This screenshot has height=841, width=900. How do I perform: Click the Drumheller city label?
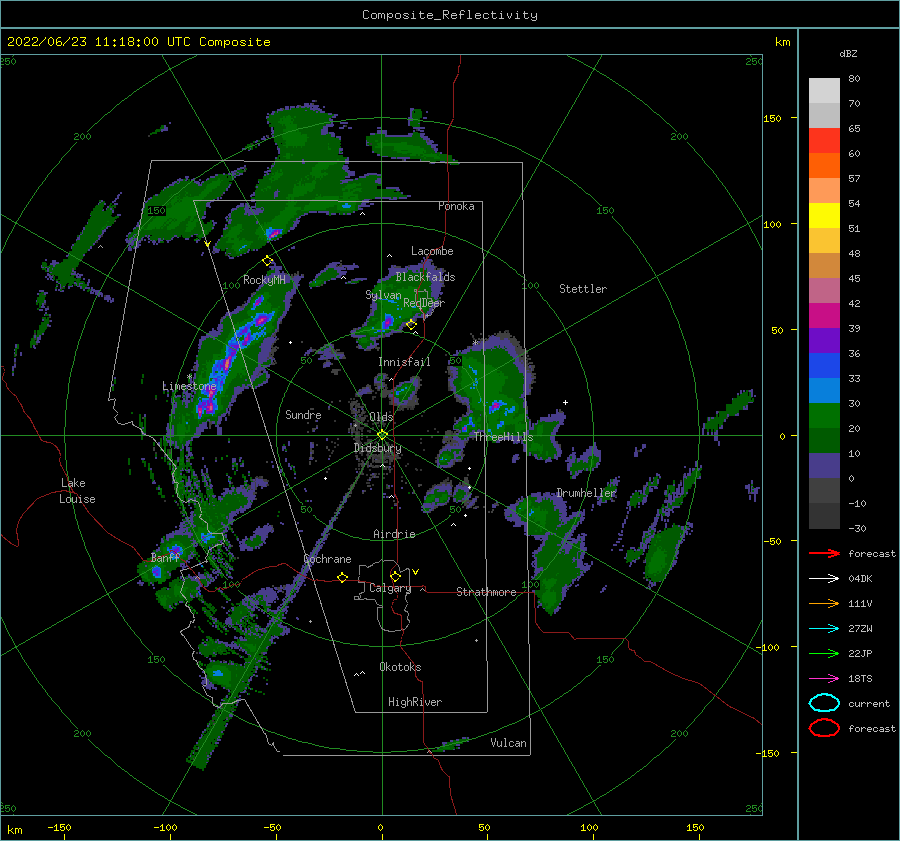[586, 493]
